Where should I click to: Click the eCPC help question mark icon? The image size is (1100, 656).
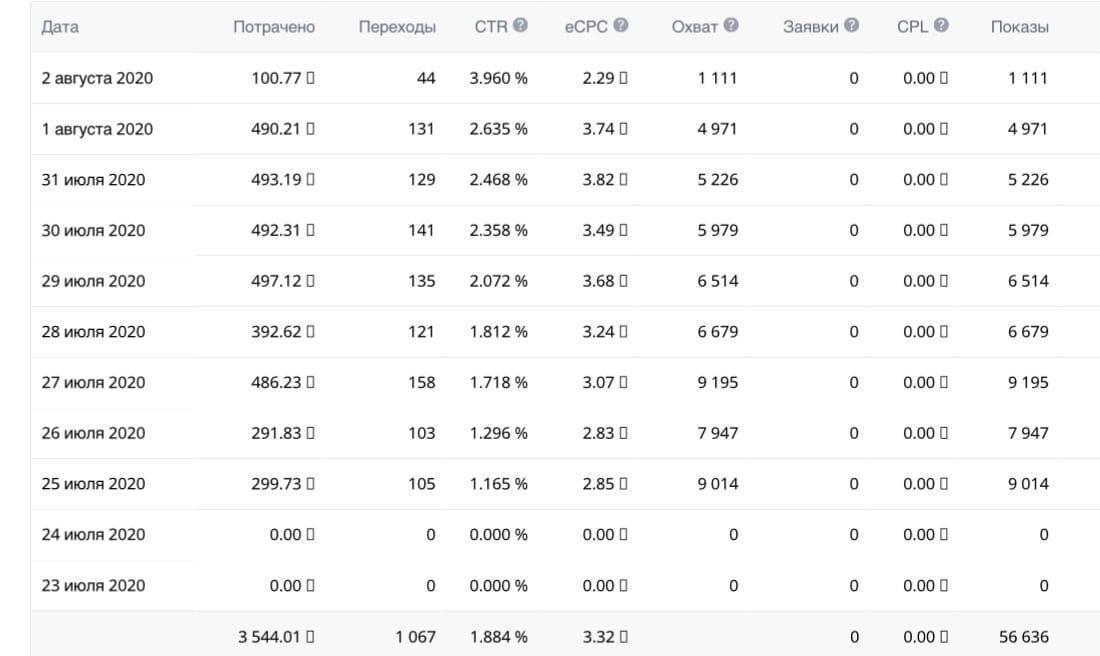621,26
